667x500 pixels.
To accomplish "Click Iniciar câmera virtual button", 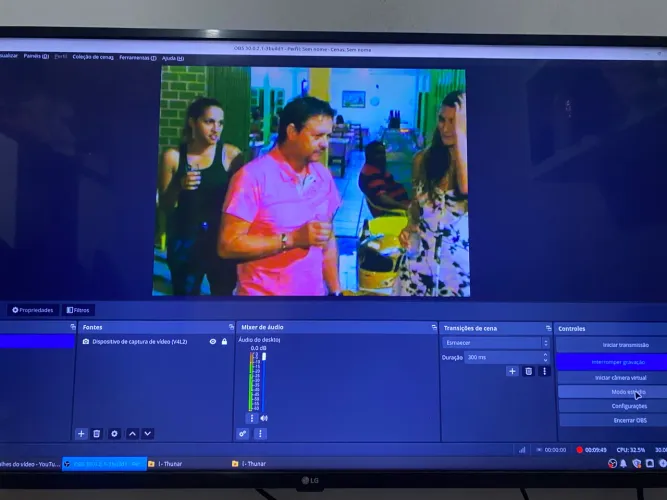I will (613, 378).
